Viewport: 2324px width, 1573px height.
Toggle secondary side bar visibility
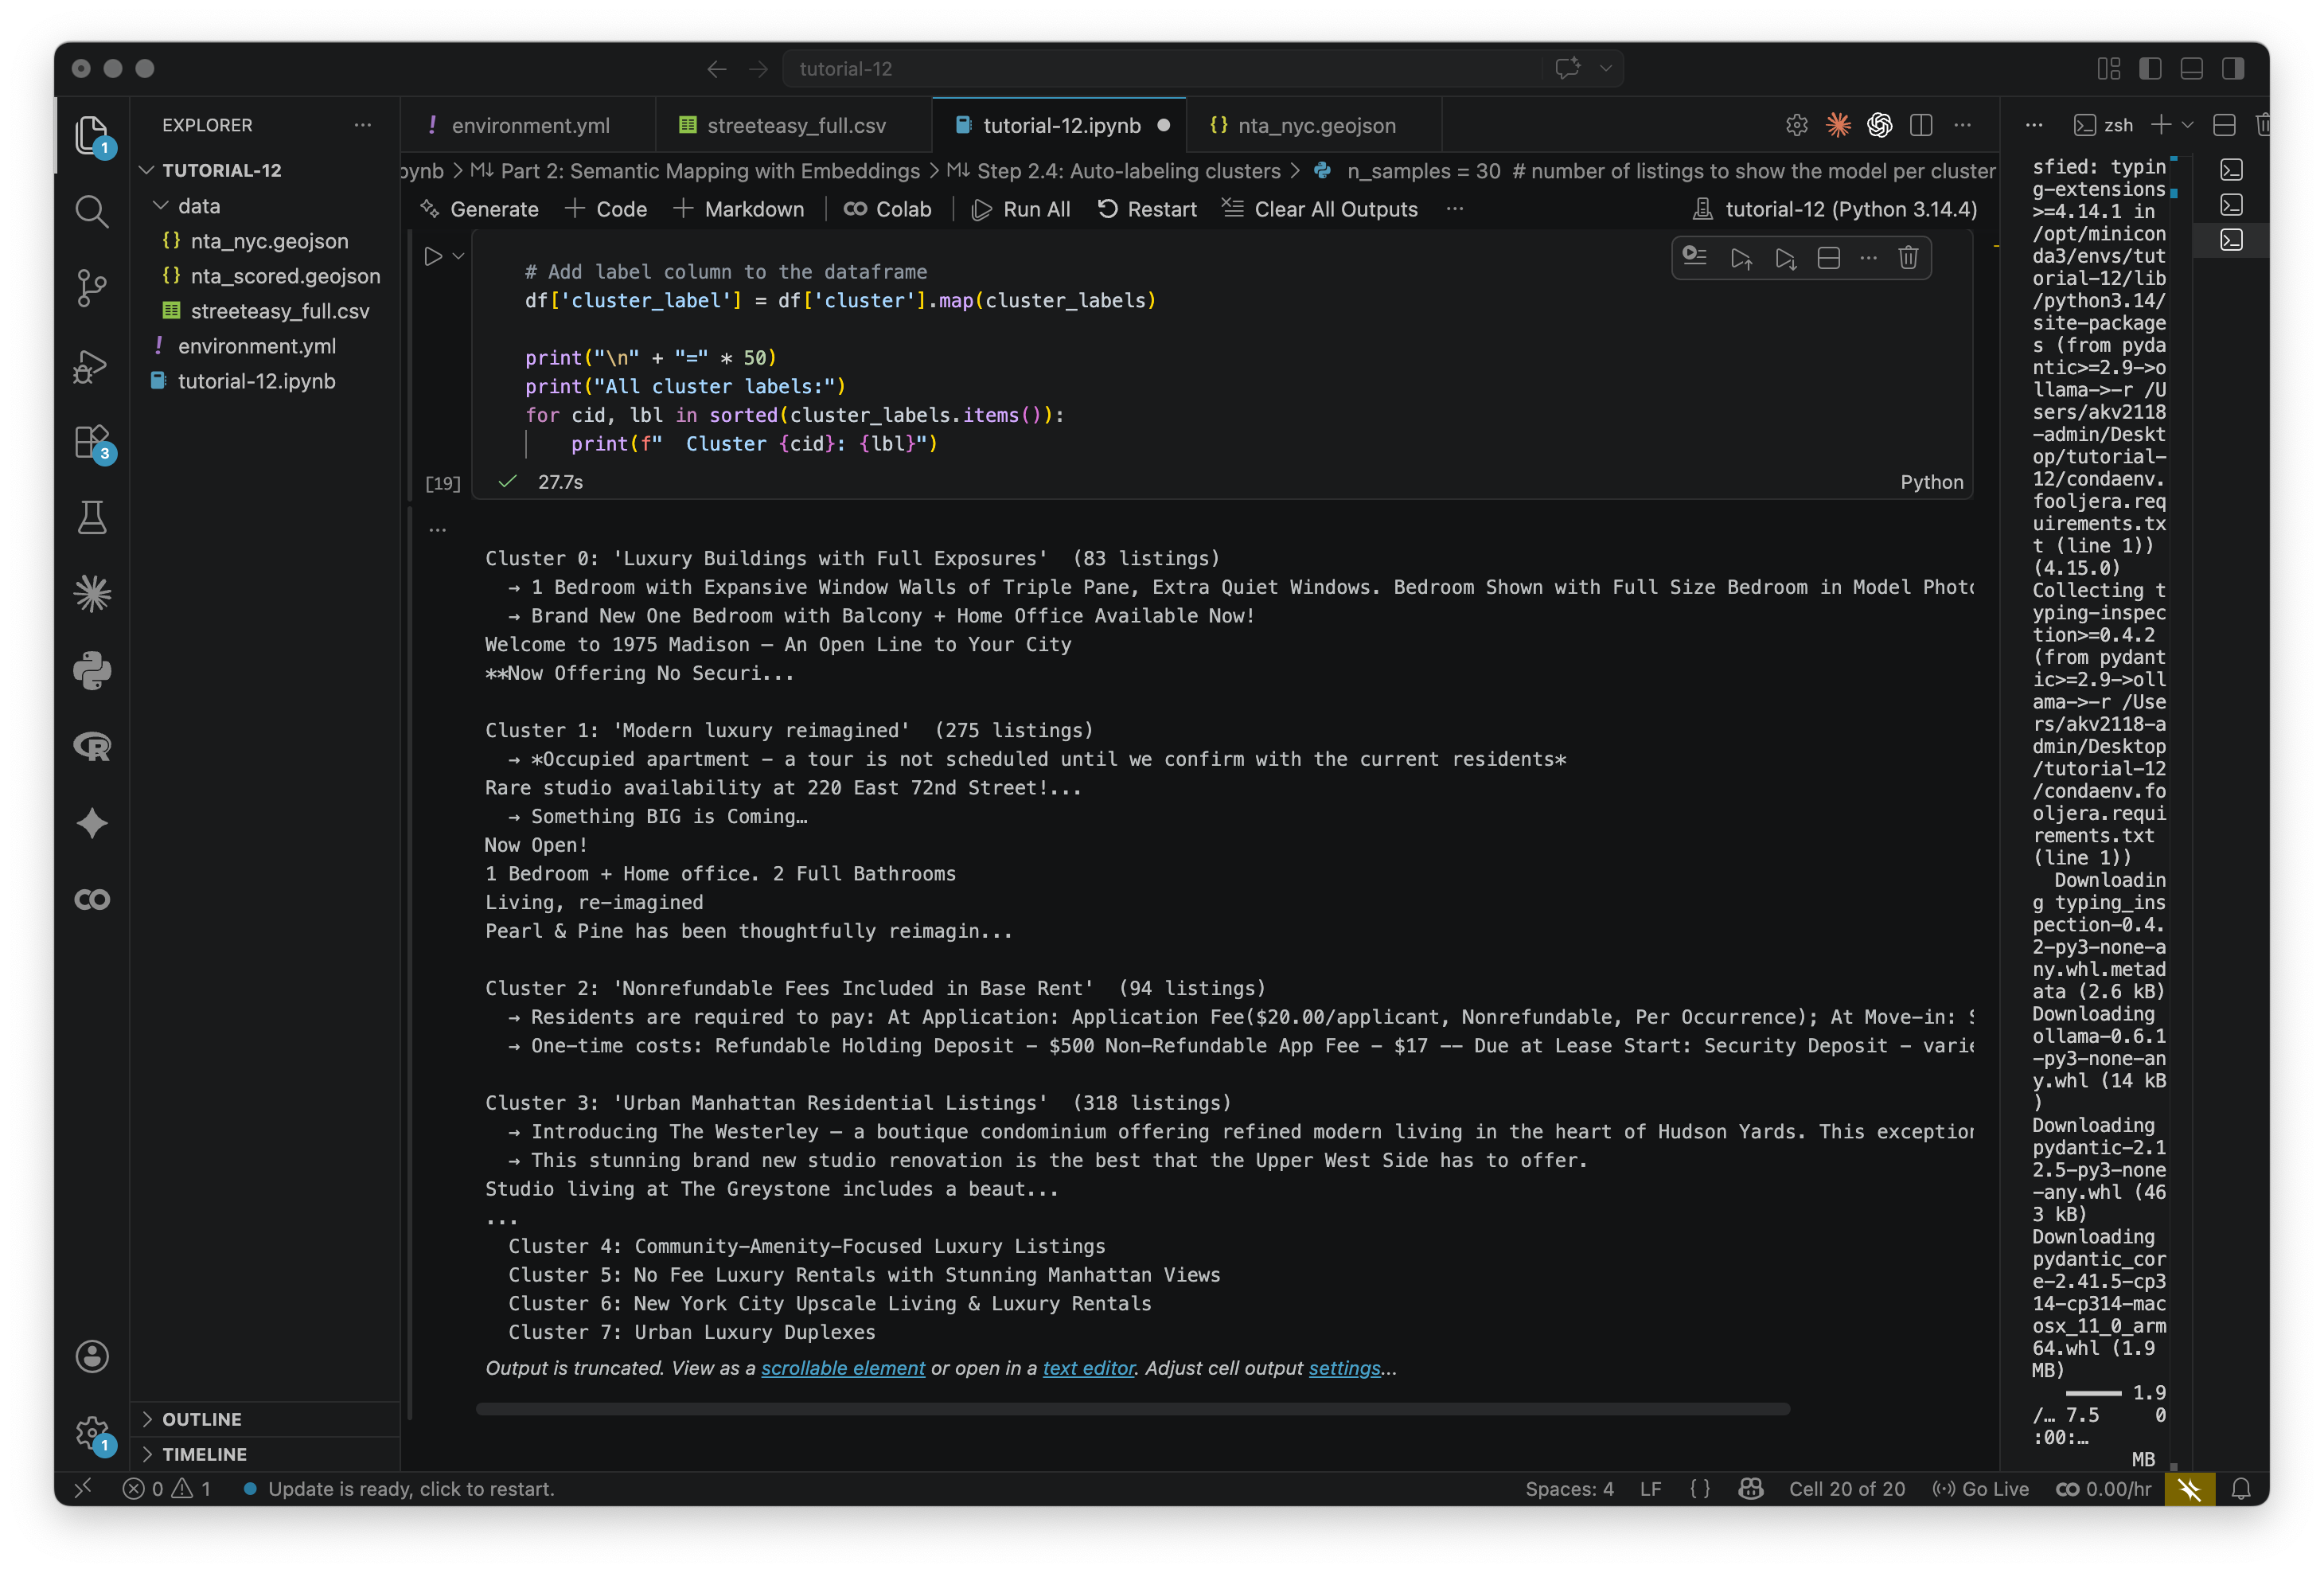[2233, 68]
